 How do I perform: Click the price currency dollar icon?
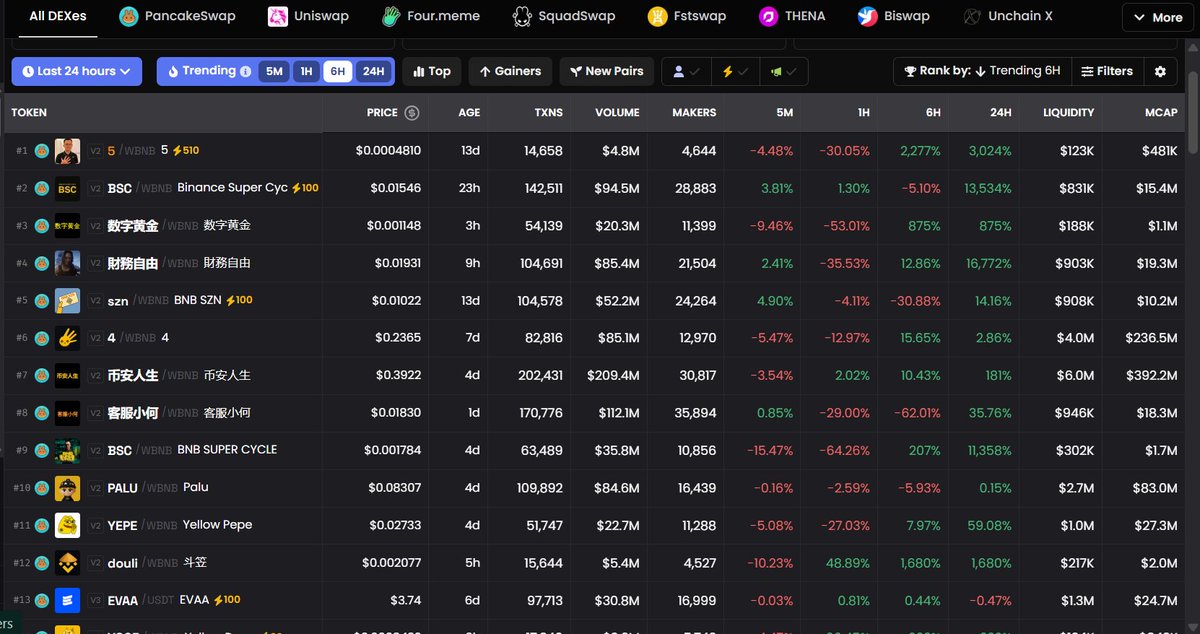(411, 113)
